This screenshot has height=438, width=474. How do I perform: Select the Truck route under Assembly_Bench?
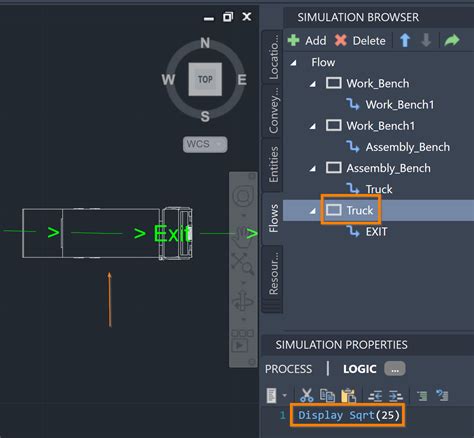(379, 189)
